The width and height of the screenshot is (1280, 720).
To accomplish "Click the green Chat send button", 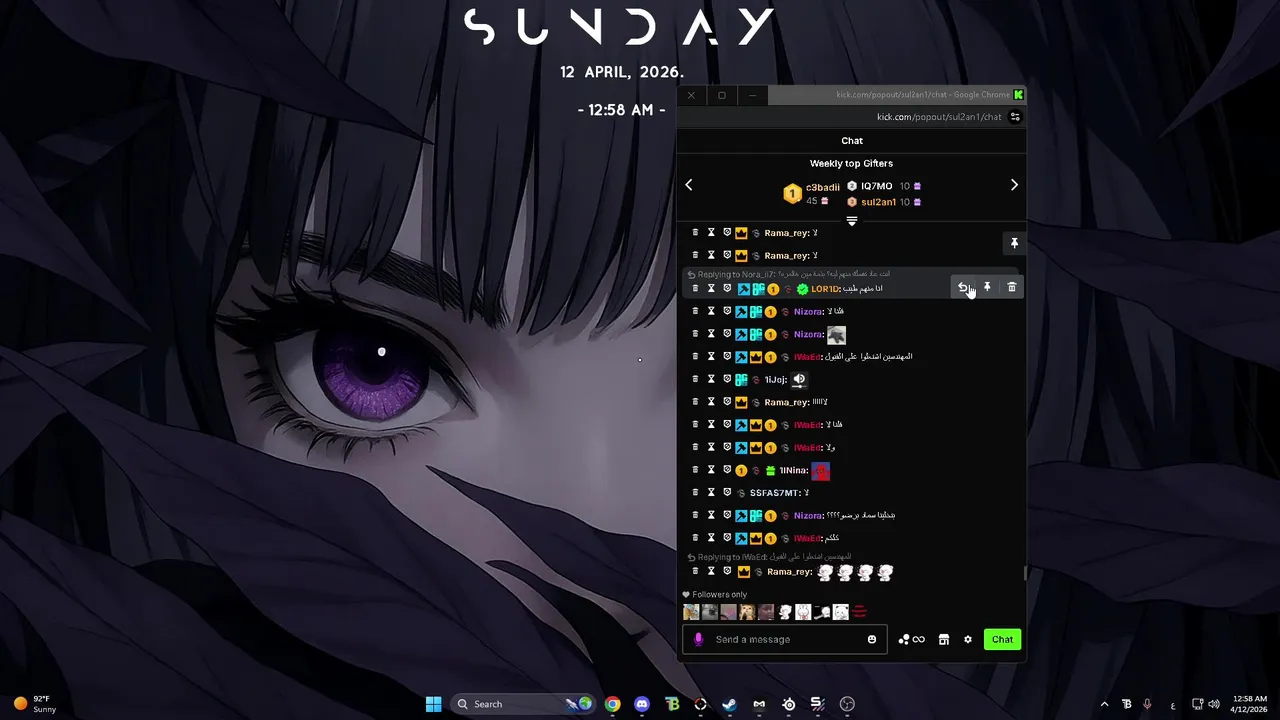I will 1002,639.
